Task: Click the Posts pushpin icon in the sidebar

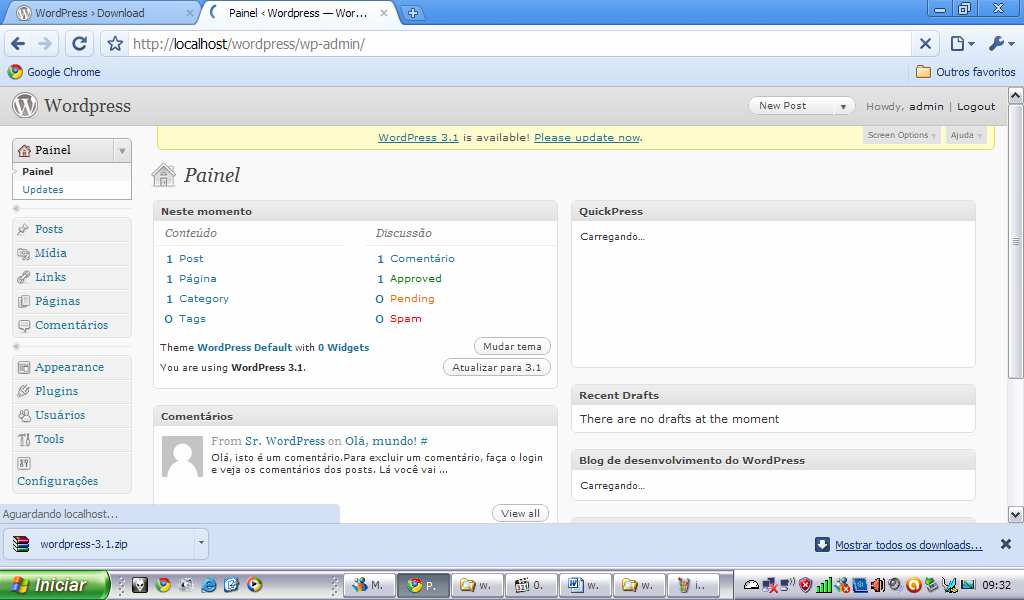Action: click(x=24, y=229)
